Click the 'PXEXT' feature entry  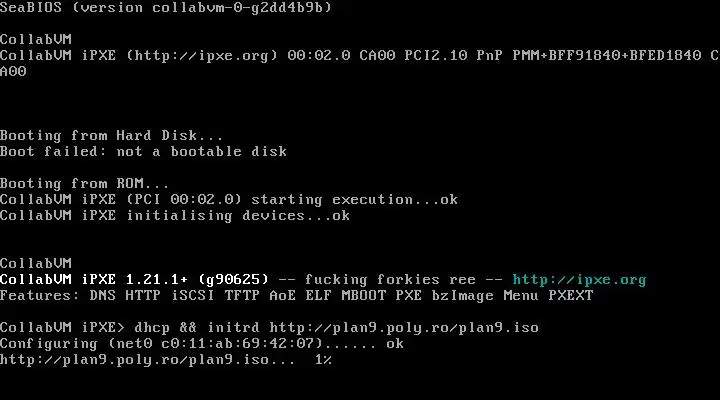point(570,295)
